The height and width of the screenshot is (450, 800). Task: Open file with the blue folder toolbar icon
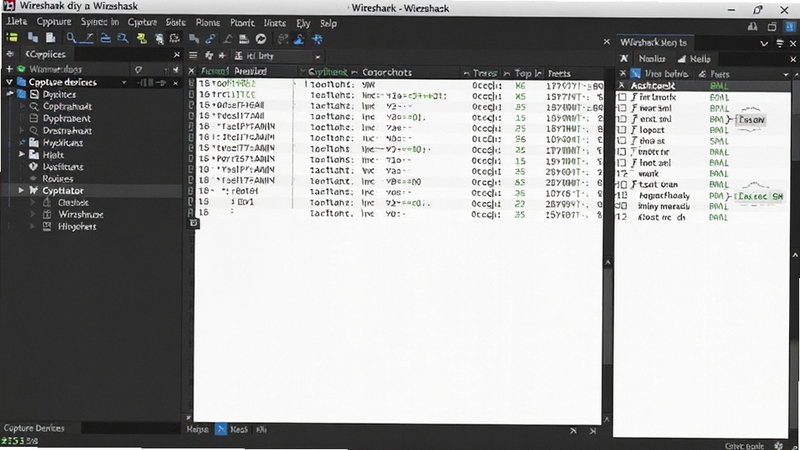tap(105, 38)
